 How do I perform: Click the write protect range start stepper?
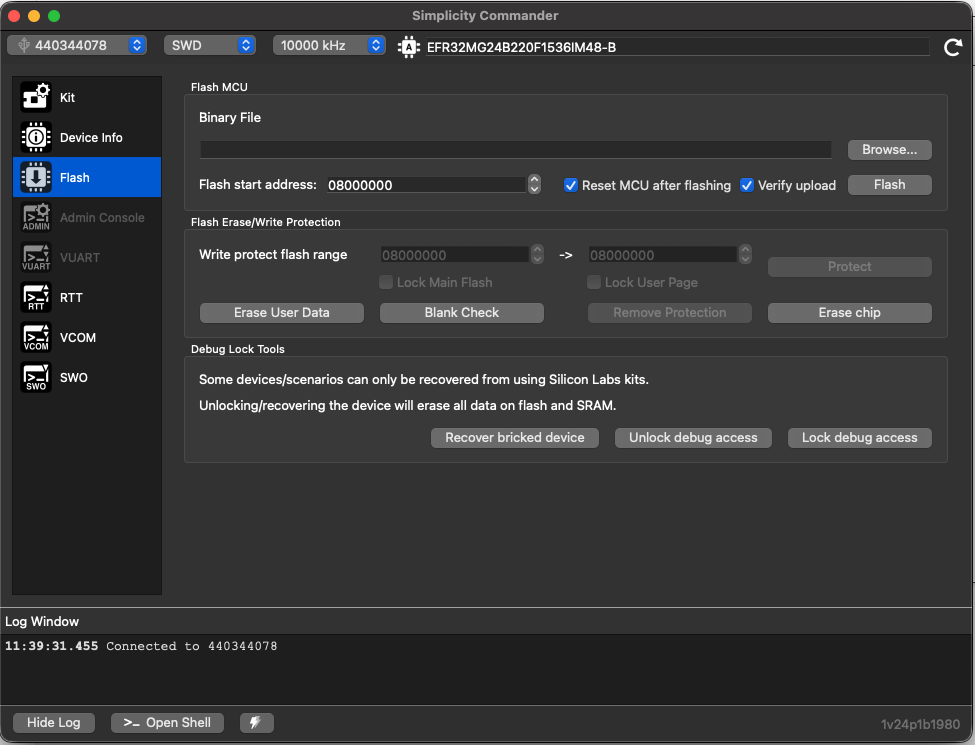tap(537, 254)
